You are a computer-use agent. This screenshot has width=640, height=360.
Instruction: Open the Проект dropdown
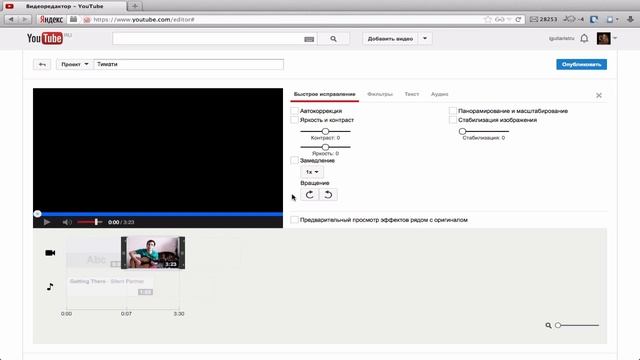tap(74, 64)
